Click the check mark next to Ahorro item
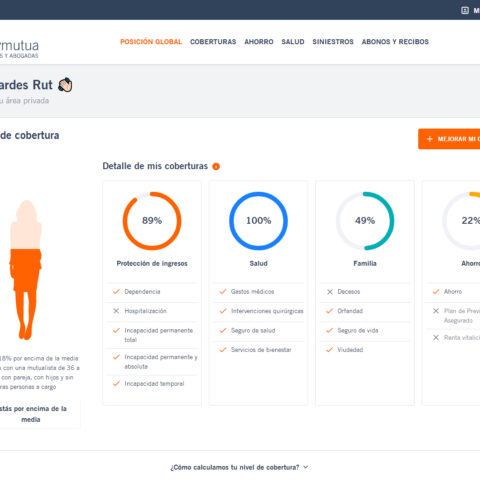480x480 pixels. (x=436, y=292)
